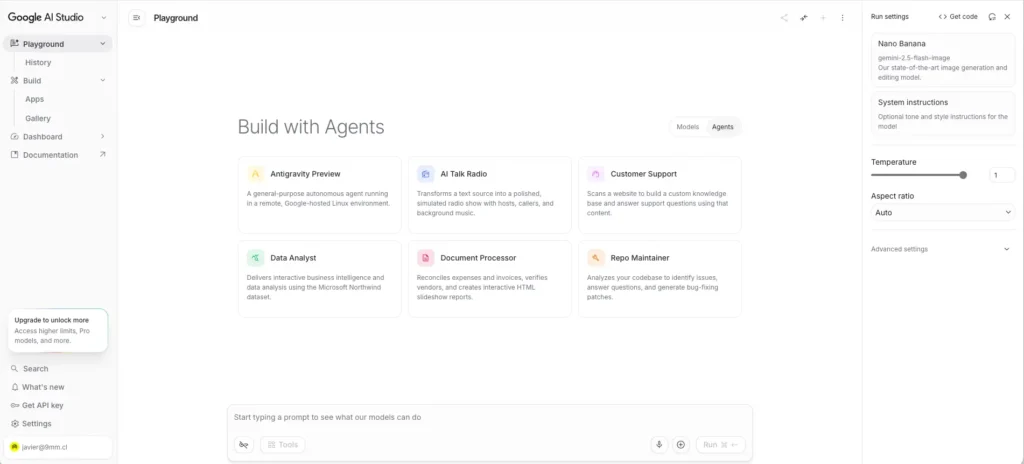Click the Run button

click(x=720, y=444)
